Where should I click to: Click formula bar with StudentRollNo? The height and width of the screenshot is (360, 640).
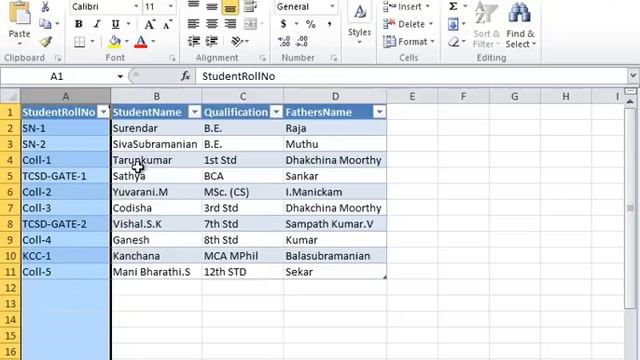(x=412, y=76)
